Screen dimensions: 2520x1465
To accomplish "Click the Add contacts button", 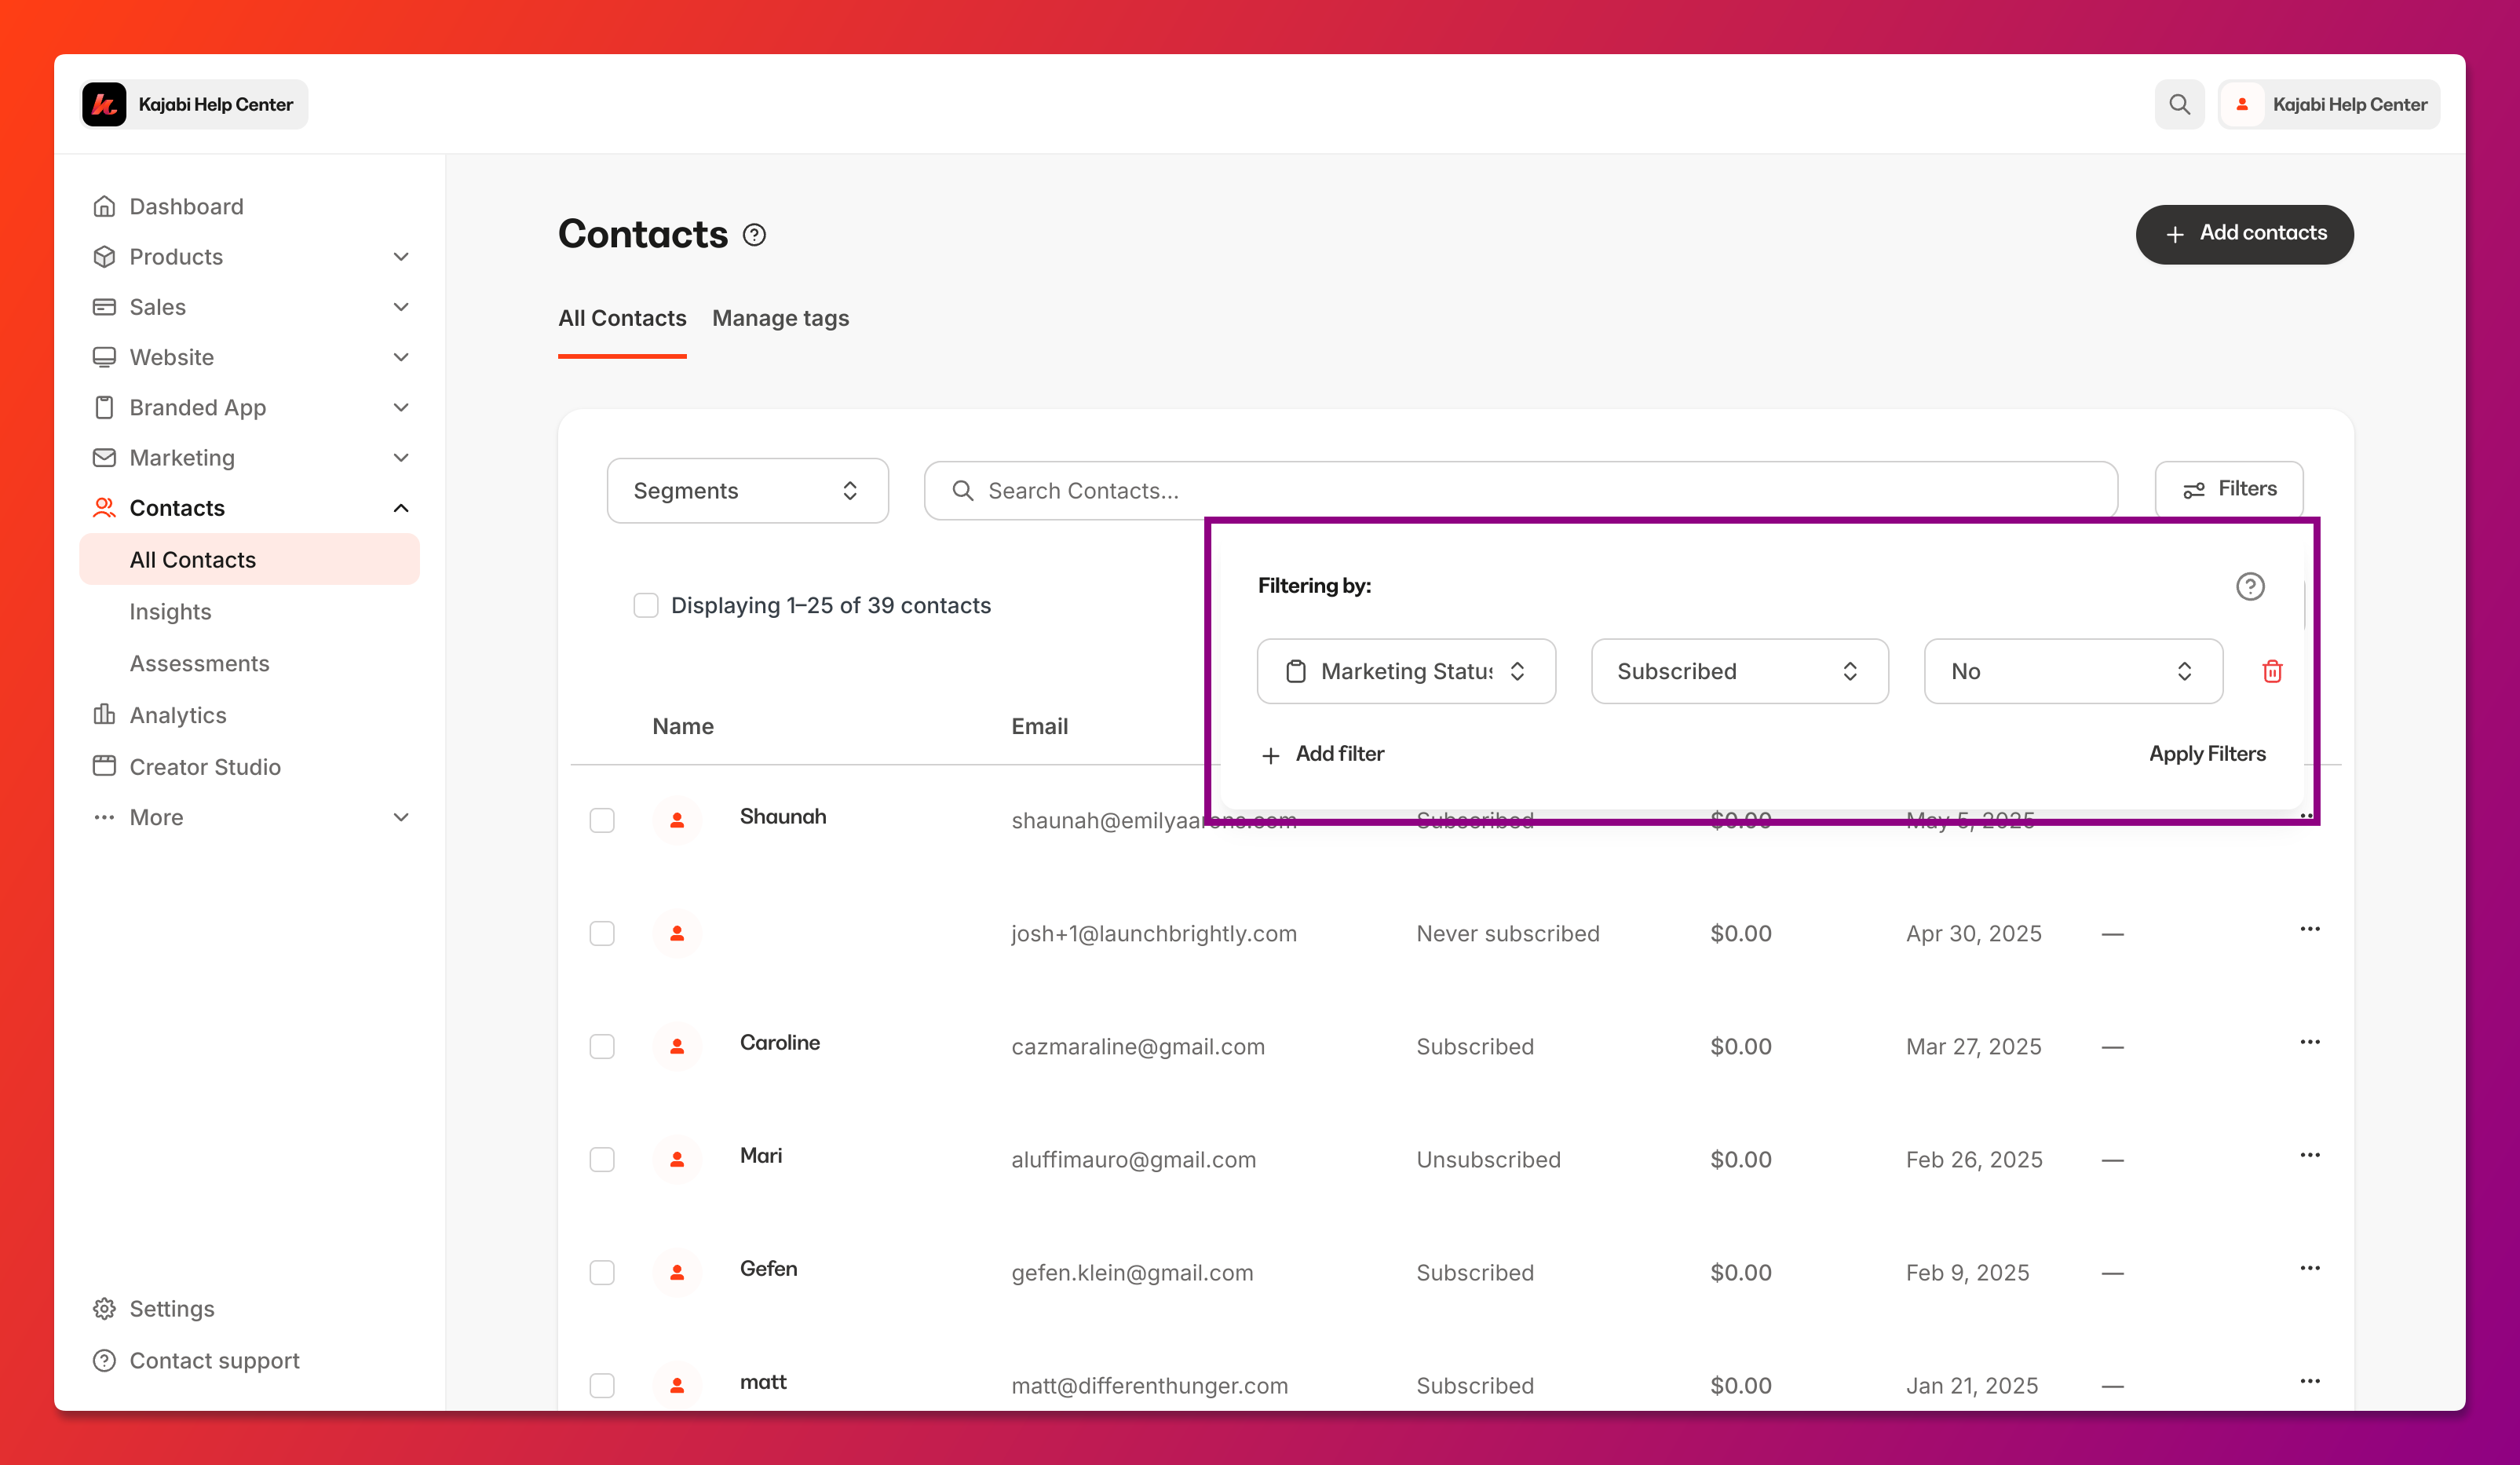I will pos(2244,234).
